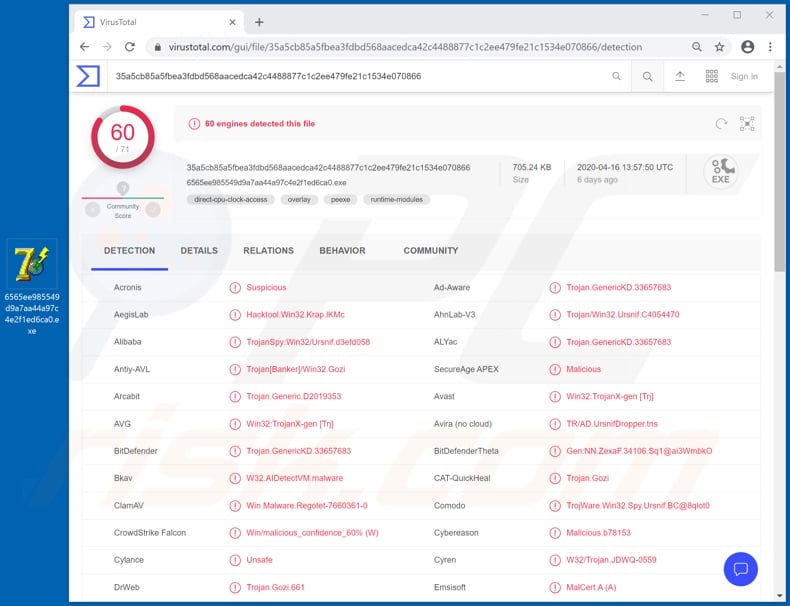Click the browser address bar URL
The height and width of the screenshot is (606, 790).
[x=405, y=47]
